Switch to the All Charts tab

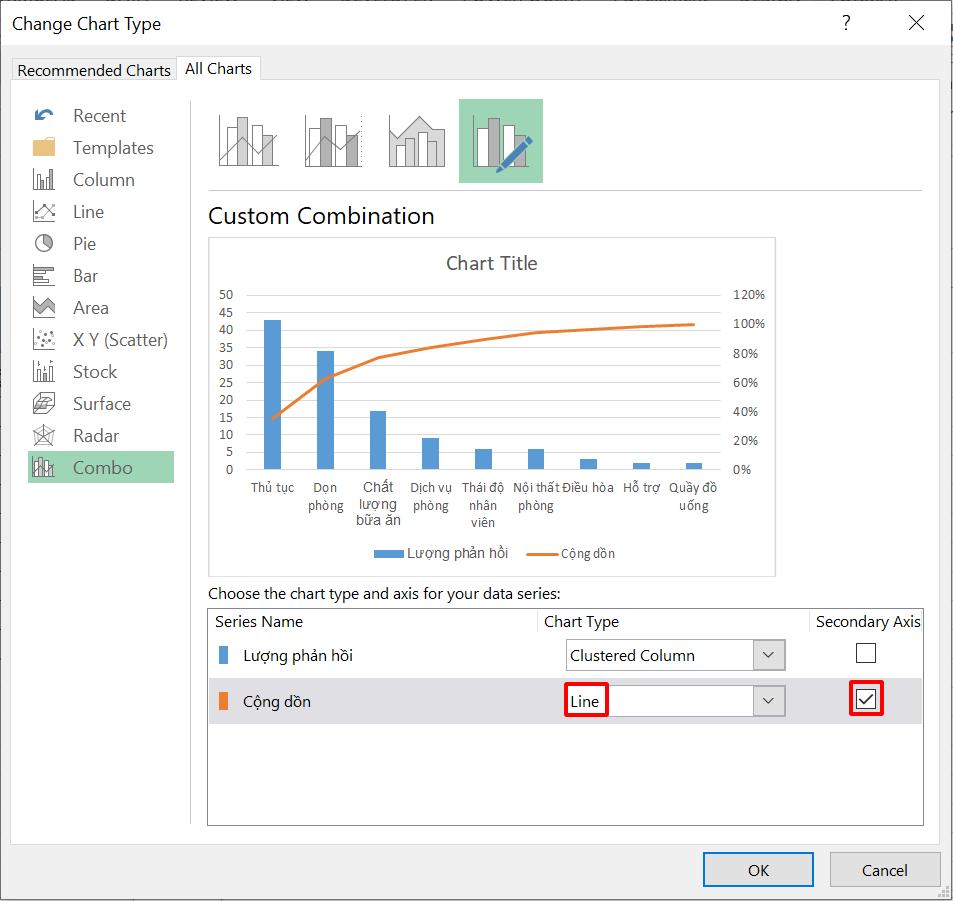tap(218, 68)
